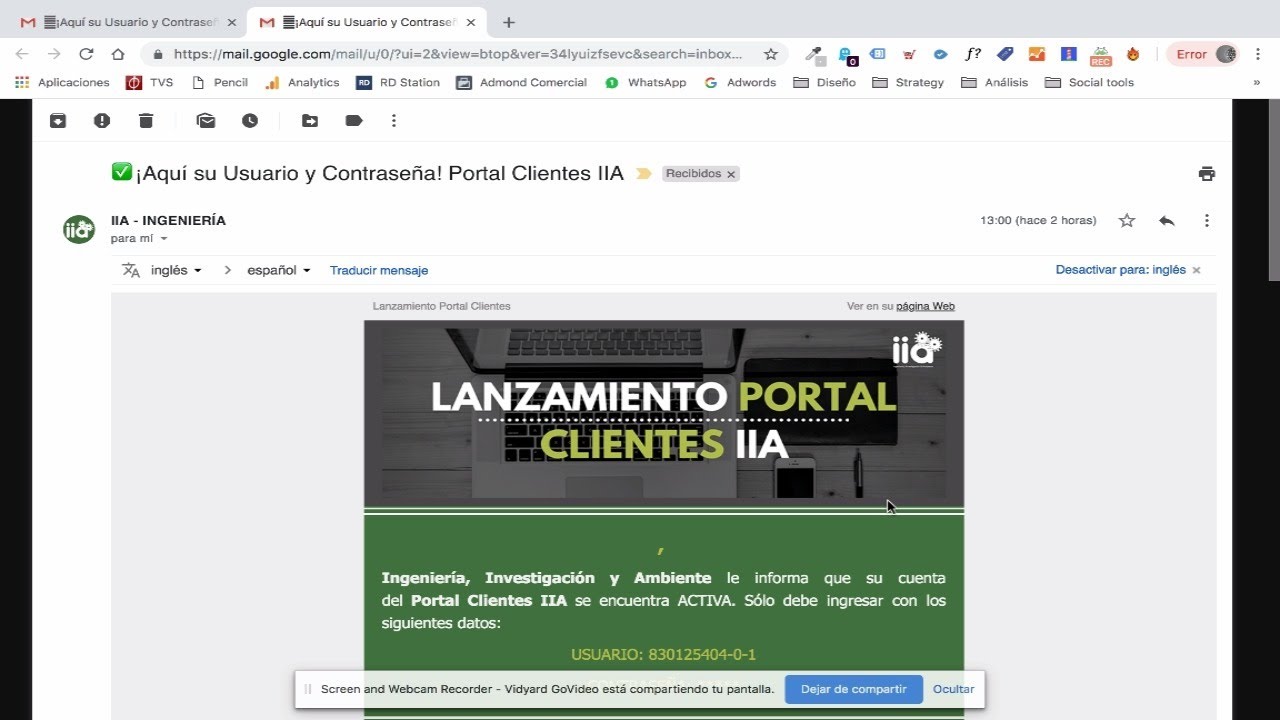Click the 'Traducir mensaje' link

click(x=379, y=270)
